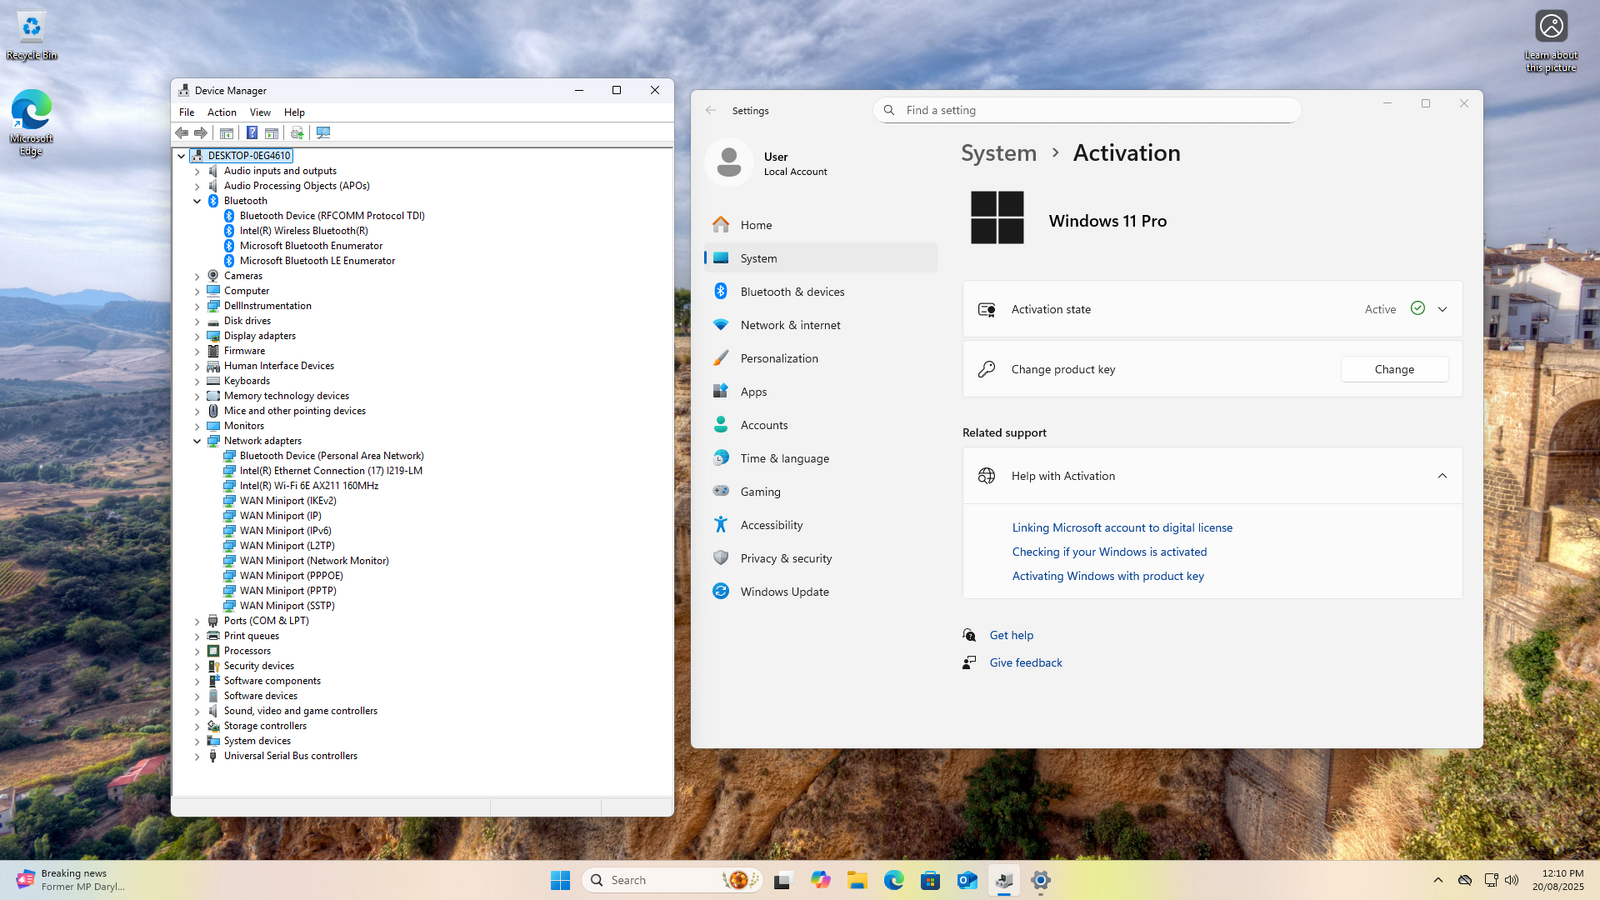This screenshot has width=1600, height=900.
Task: Expand the Cameras tree node
Action: 197,276
